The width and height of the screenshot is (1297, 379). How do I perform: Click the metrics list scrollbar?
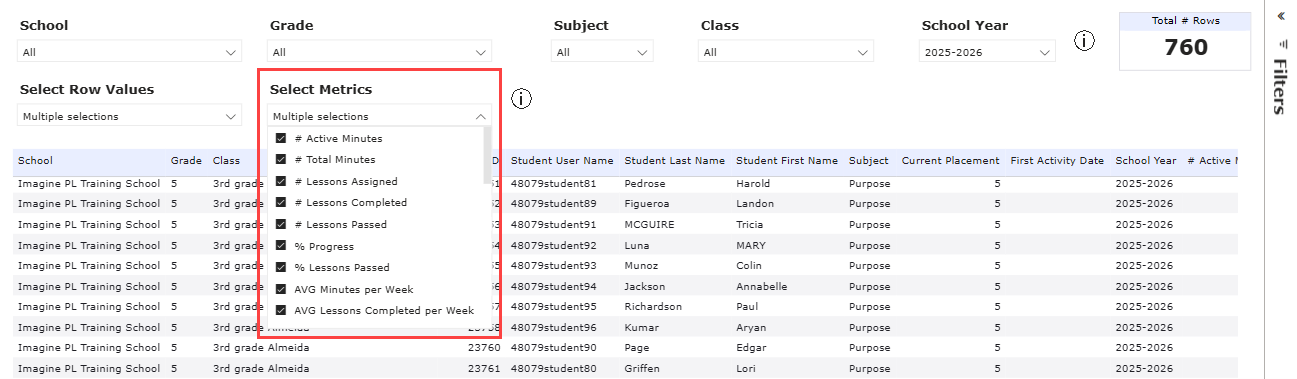[488, 155]
